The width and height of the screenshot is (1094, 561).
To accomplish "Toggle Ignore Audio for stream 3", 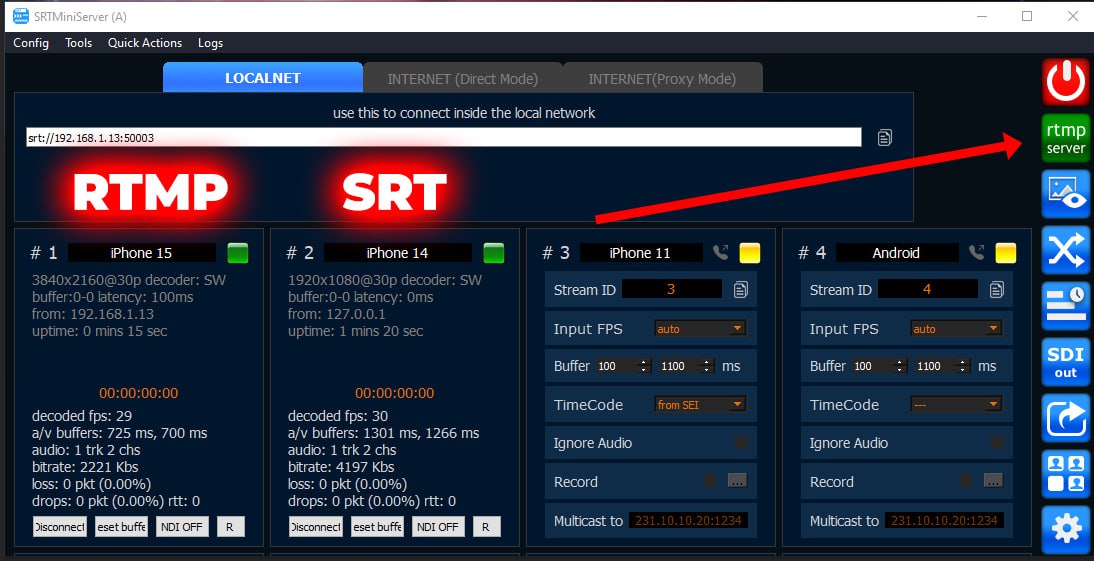I will (741, 442).
